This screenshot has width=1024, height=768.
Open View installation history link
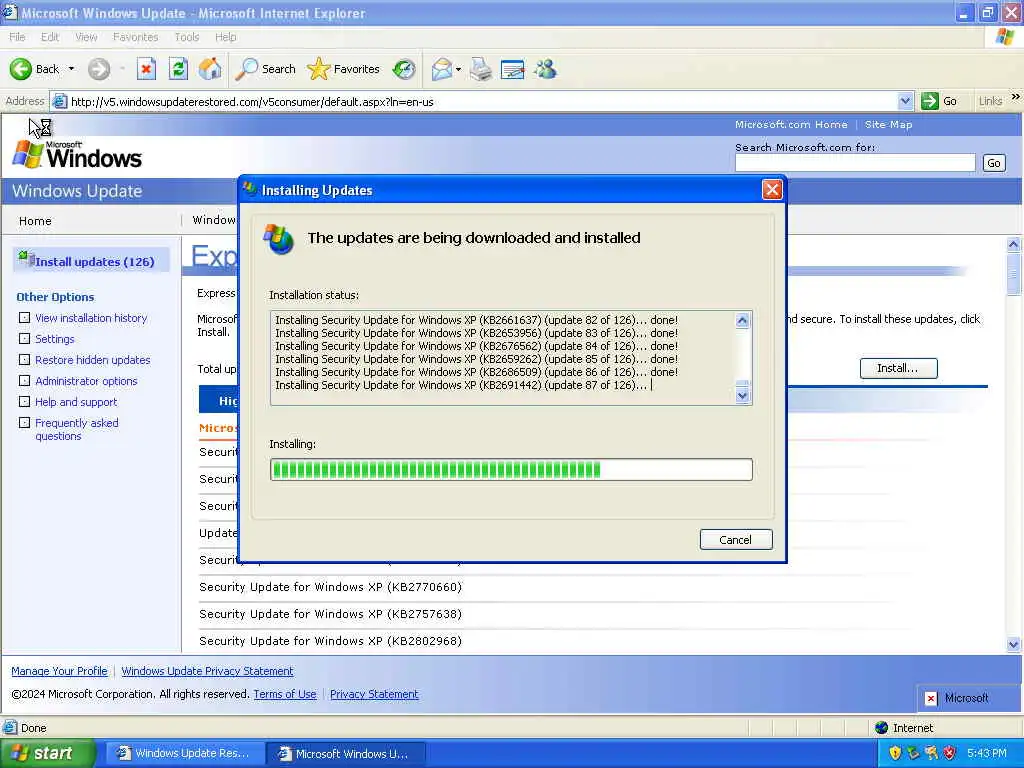pos(91,318)
